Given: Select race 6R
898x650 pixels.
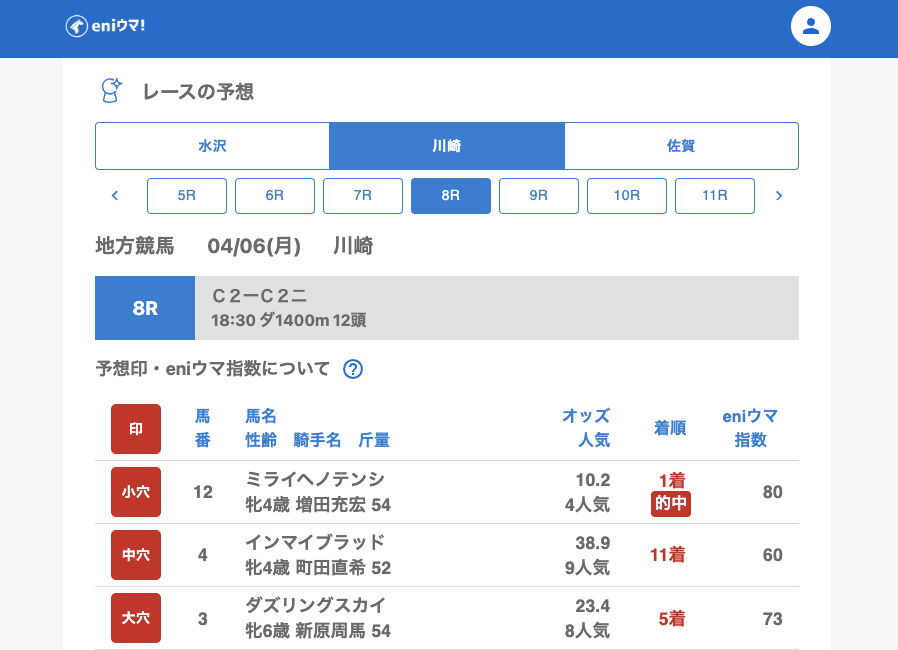Looking at the screenshot, I should (275, 196).
